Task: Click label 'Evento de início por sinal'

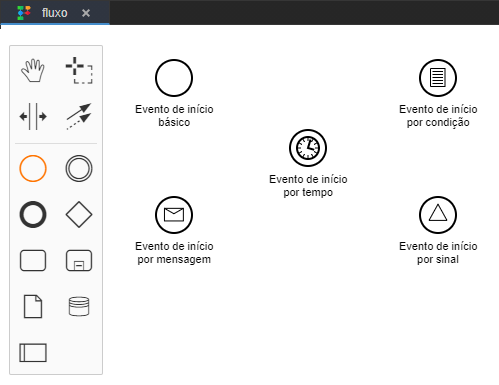Action: click(438, 253)
